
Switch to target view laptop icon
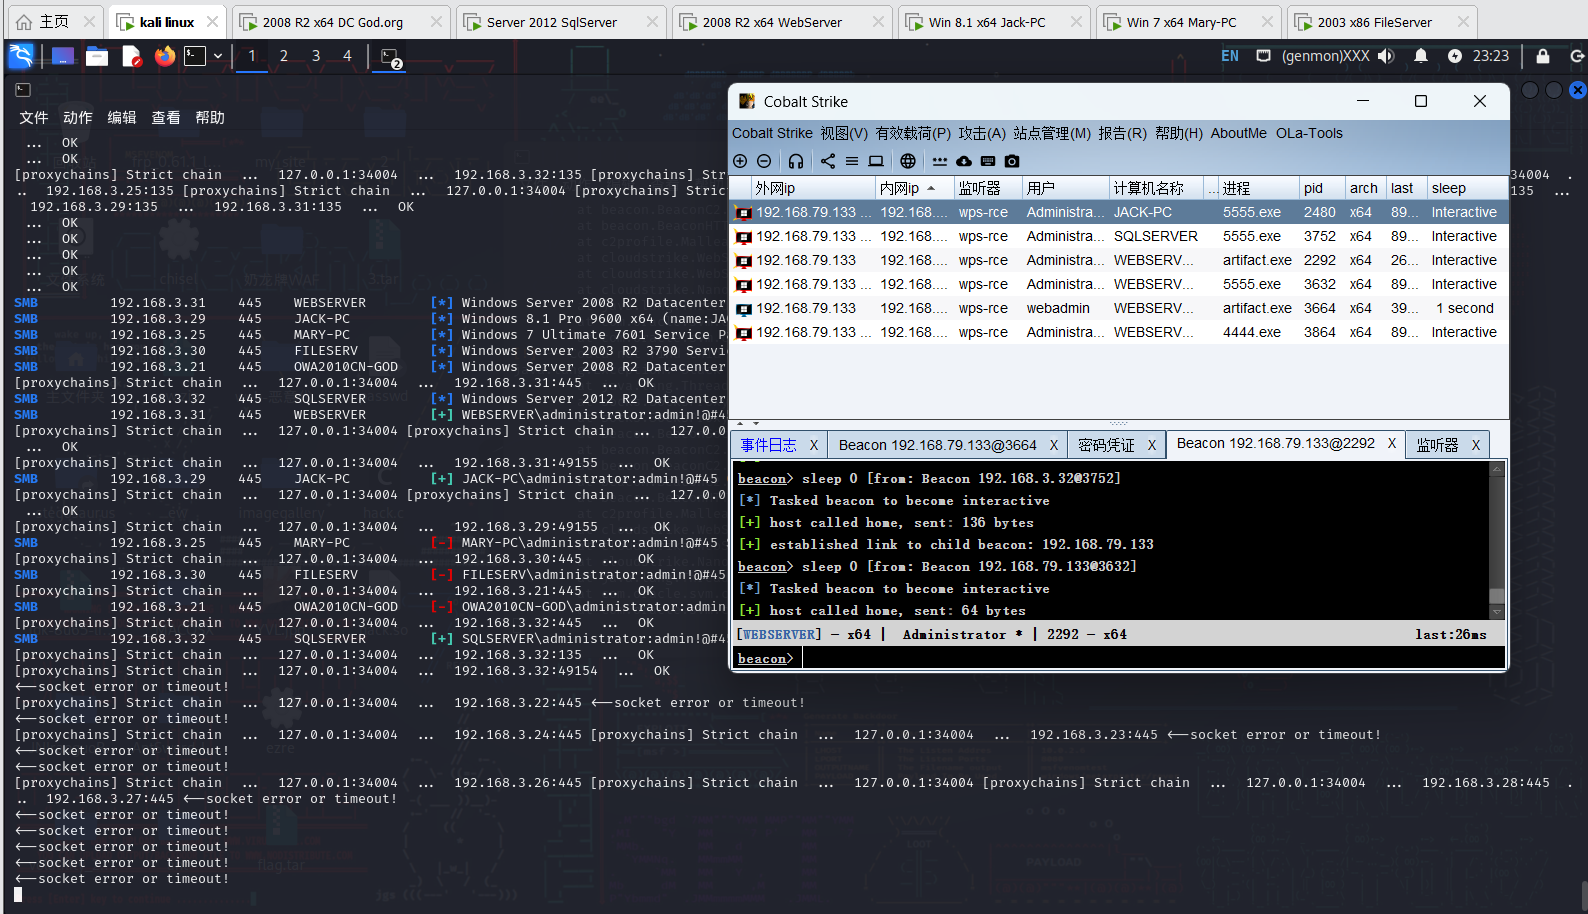click(x=876, y=161)
